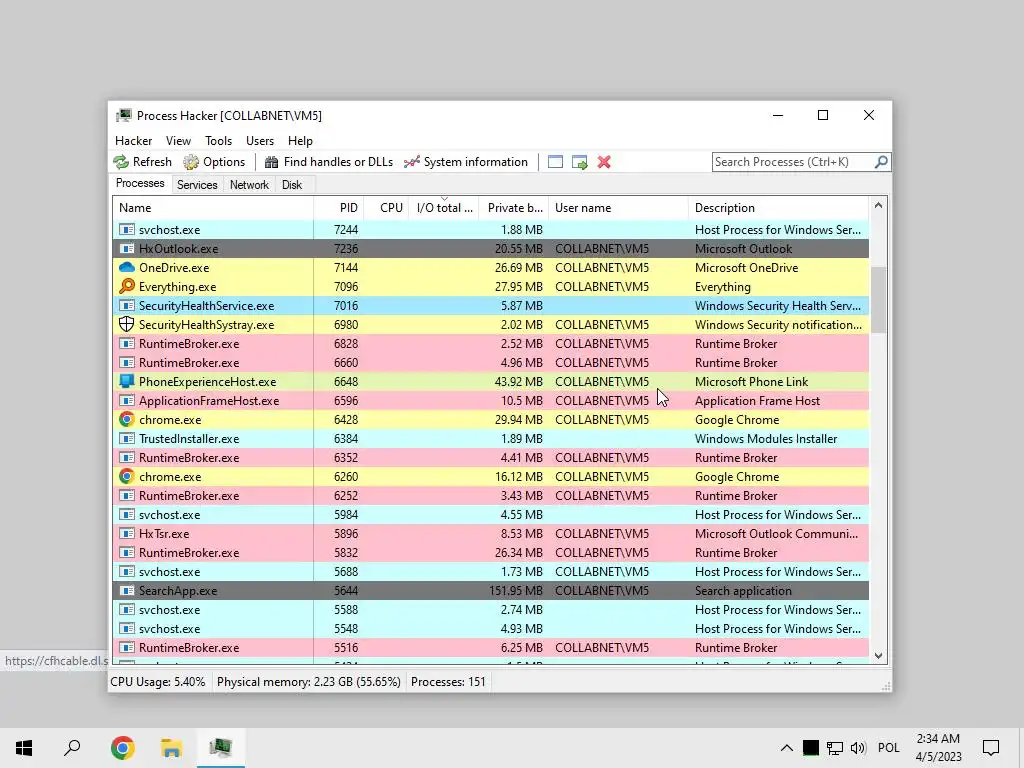This screenshot has width=1024, height=768.
Task: Click Process Hacker taskbar icon
Action: pos(221,748)
